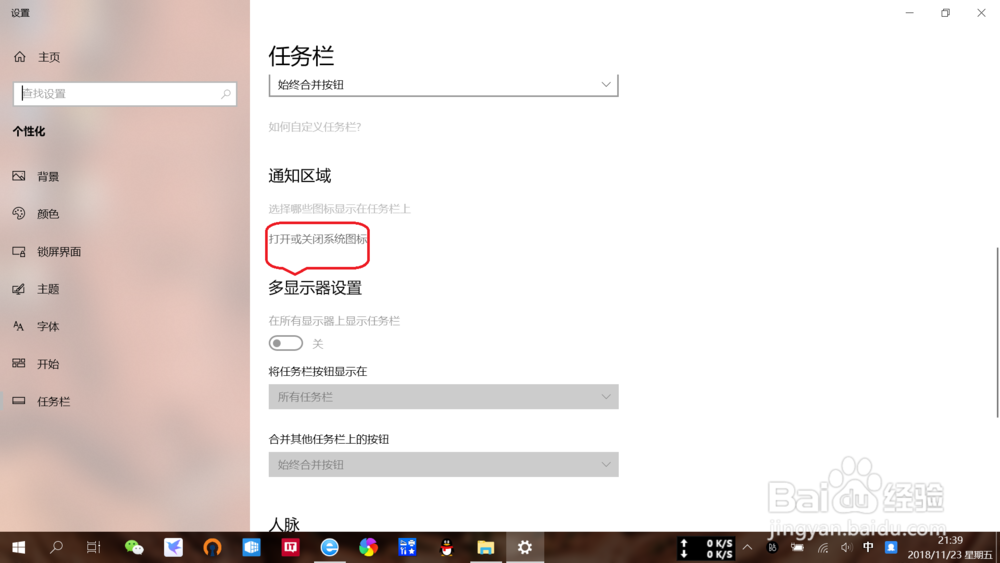Click blue contact icon in tray
The height and width of the screenshot is (563, 1000).
891,547
